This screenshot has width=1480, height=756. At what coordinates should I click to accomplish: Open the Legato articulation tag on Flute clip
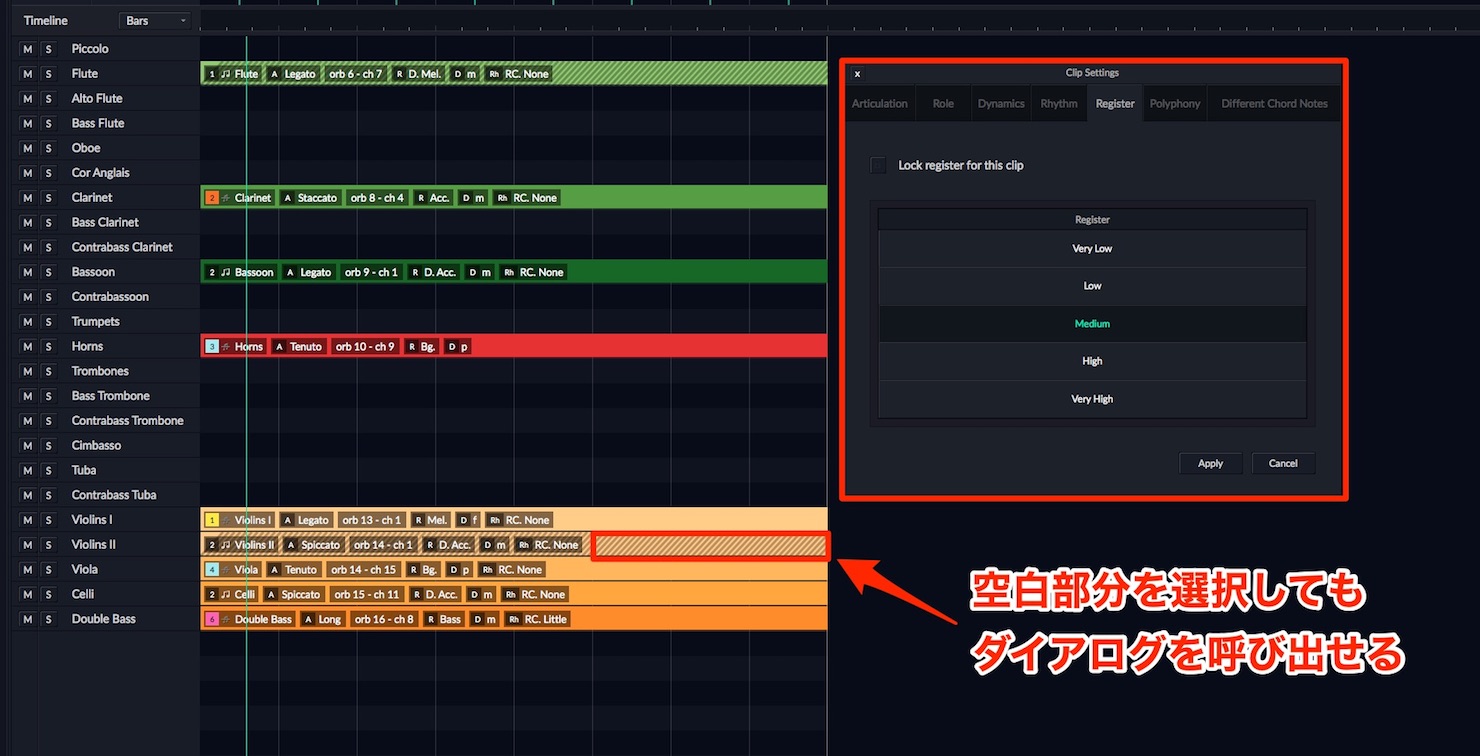[292, 74]
